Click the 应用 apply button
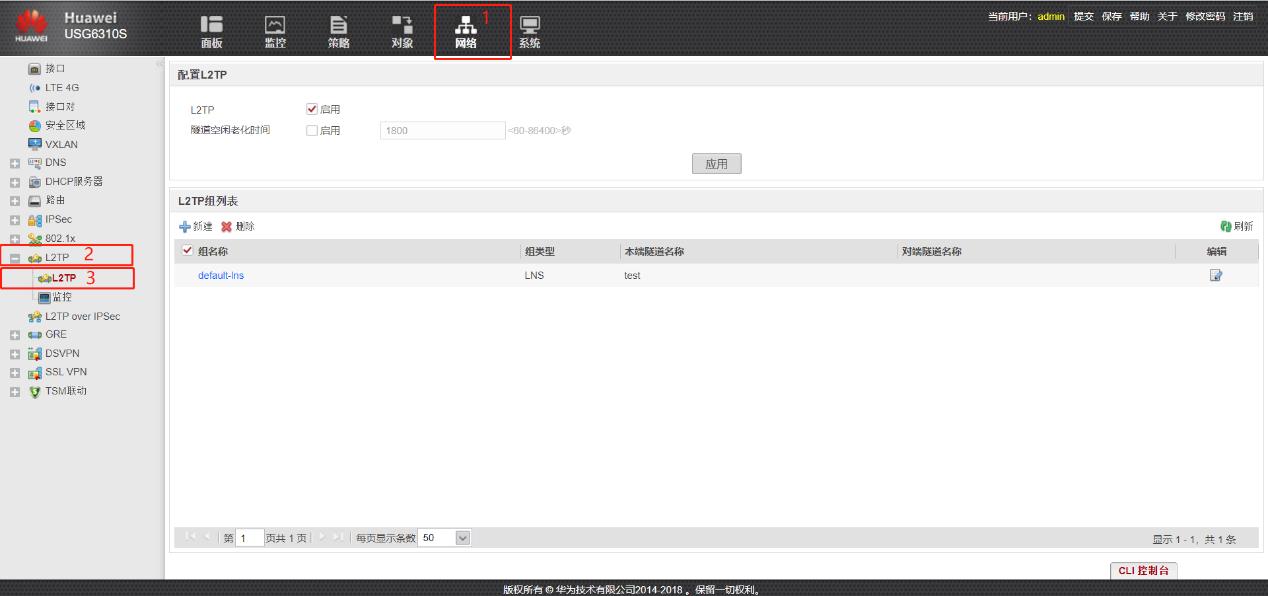The width and height of the screenshot is (1268, 596). 716,163
